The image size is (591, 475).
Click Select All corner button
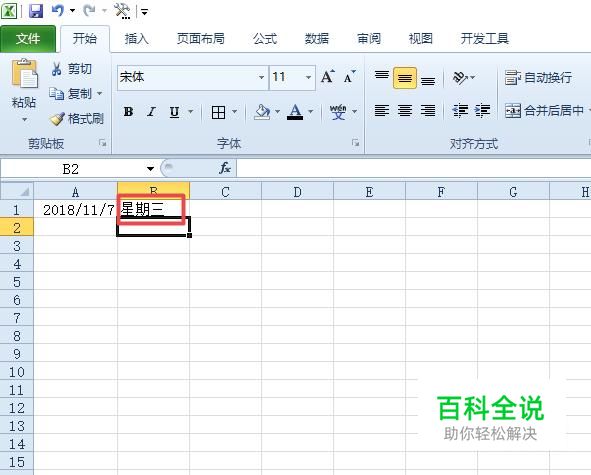point(17,191)
